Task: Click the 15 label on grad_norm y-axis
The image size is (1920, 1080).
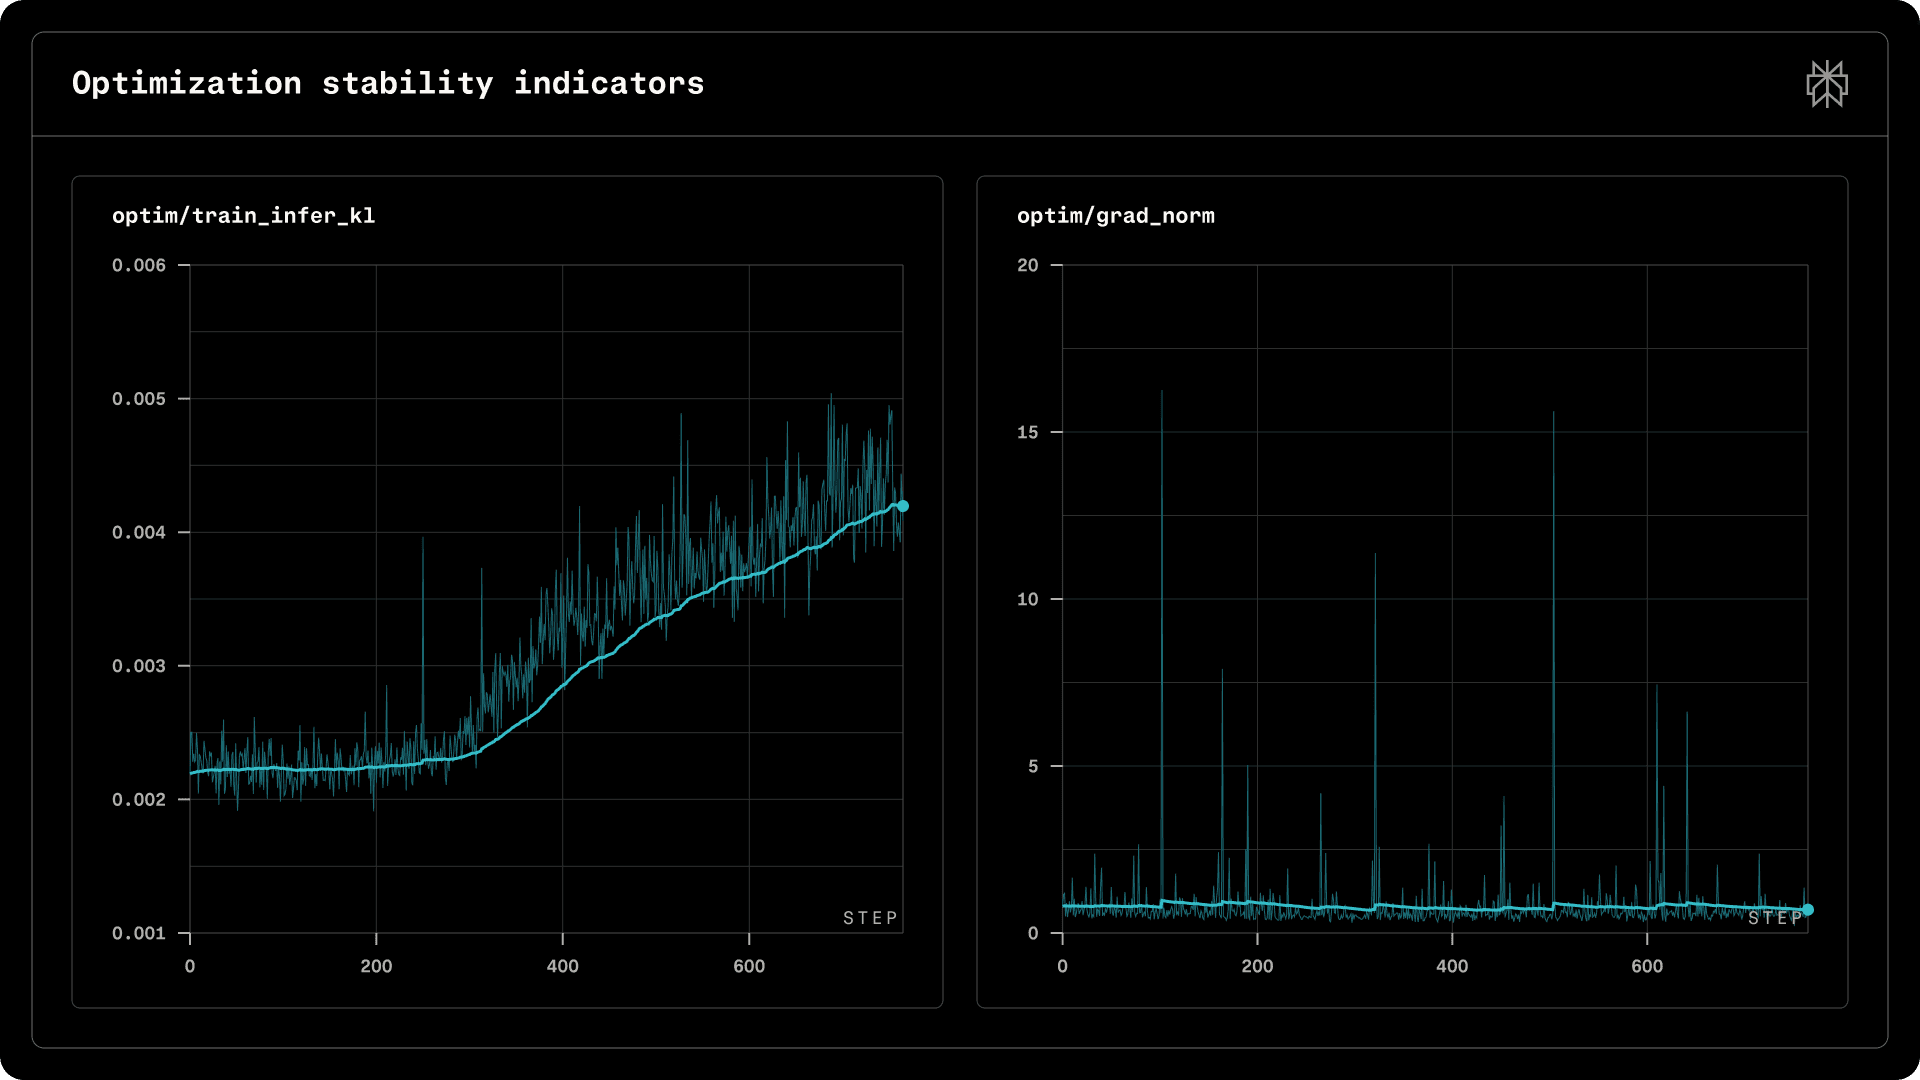Action: tap(1027, 432)
